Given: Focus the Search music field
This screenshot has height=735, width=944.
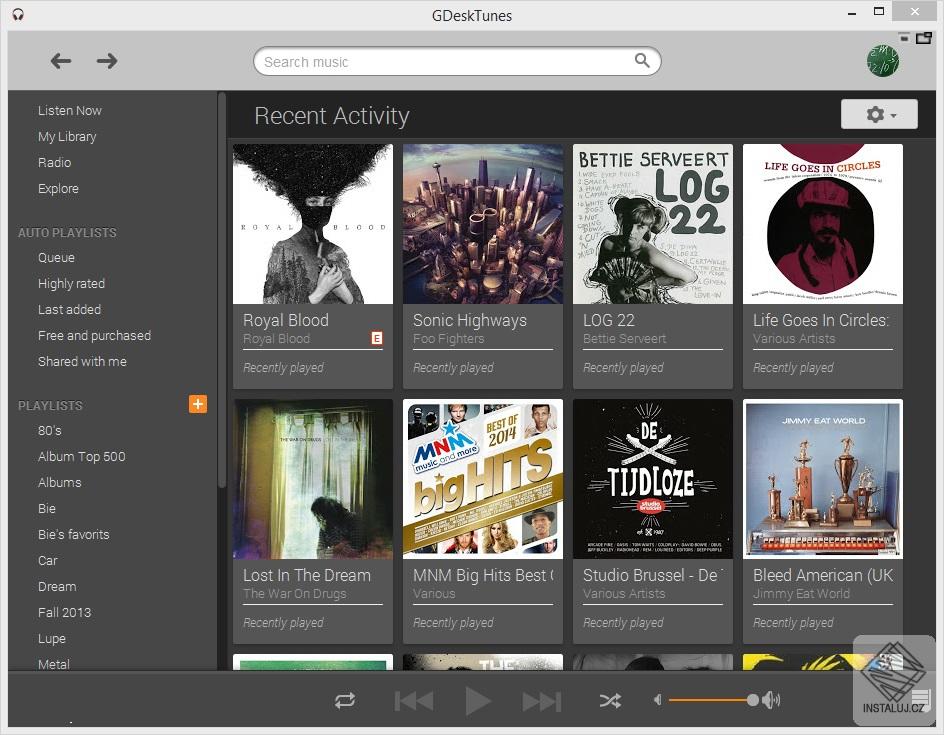Looking at the screenshot, I should [457, 61].
